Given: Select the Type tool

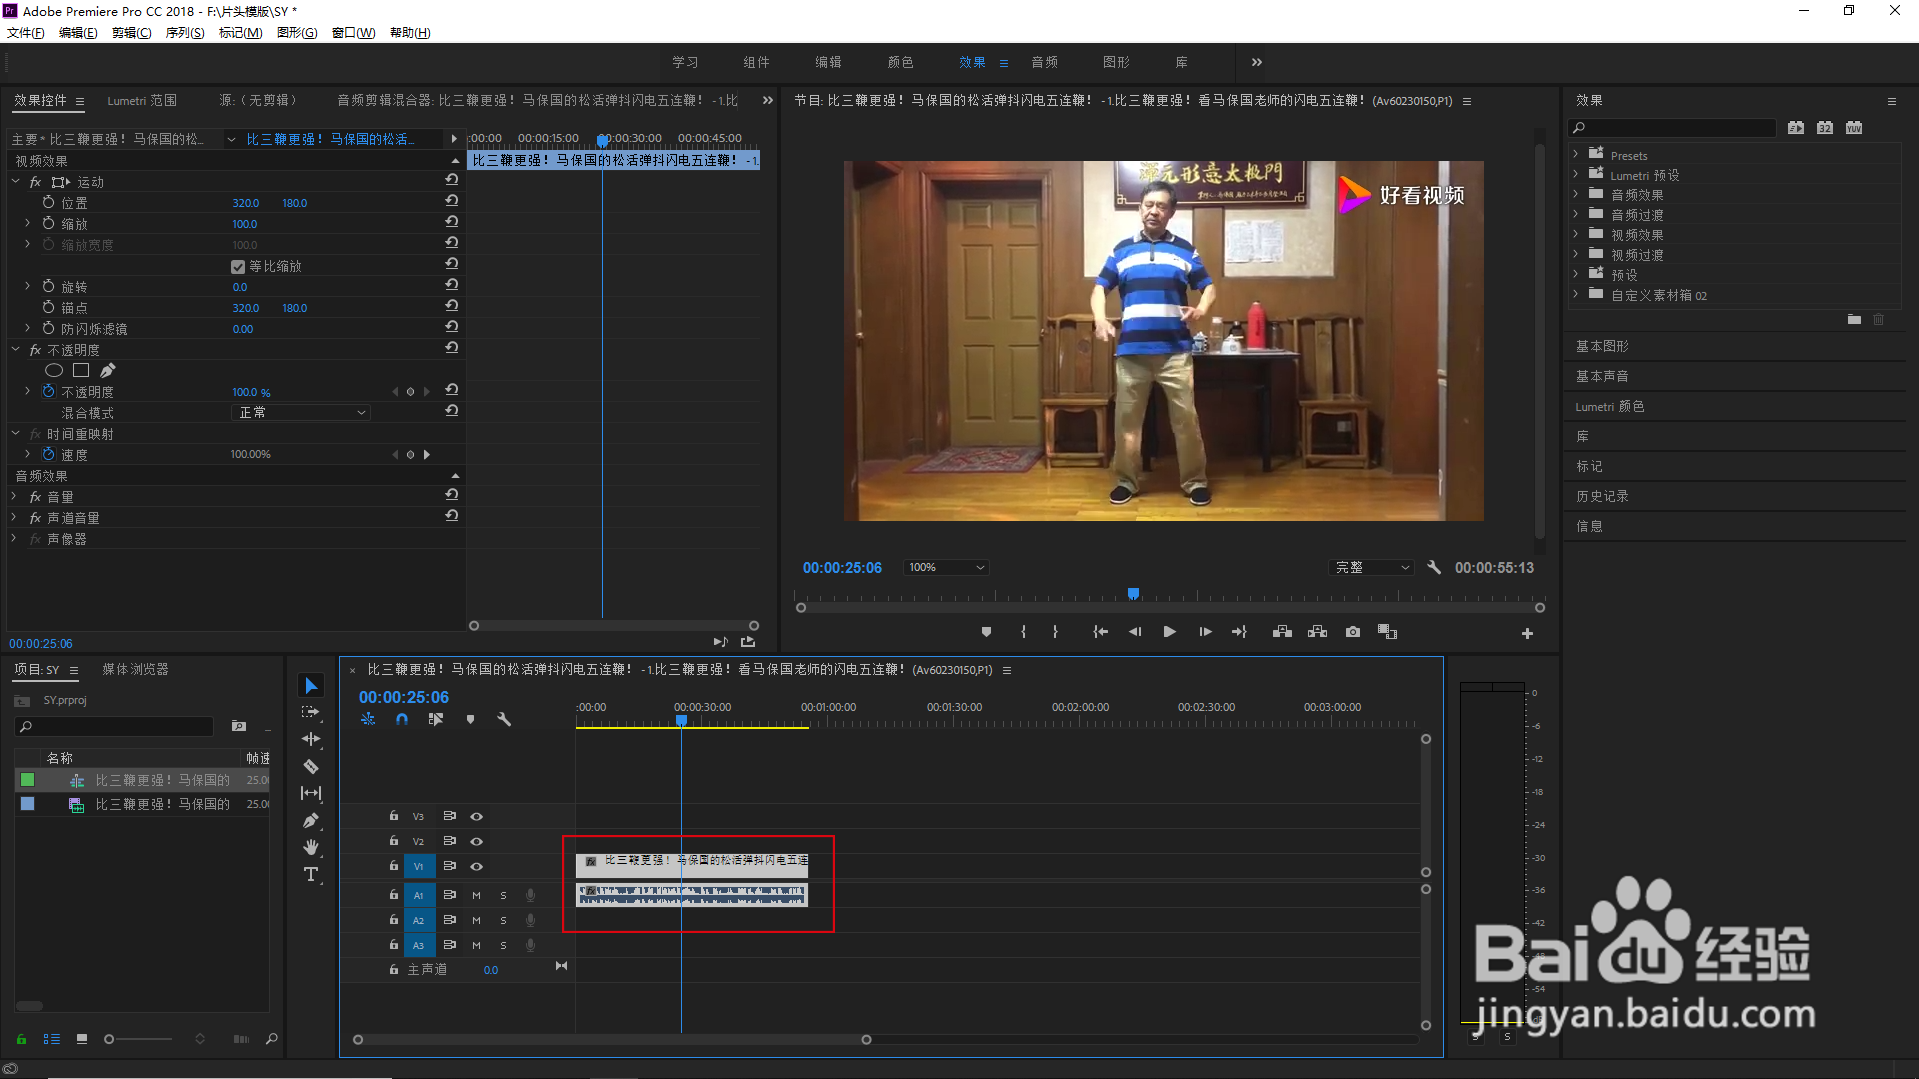Looking at the screenshot, I should 311,874.
